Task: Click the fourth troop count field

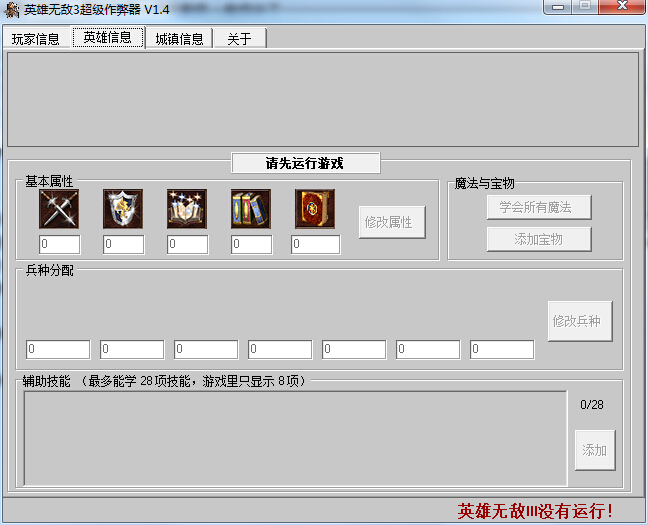Action: 280,349
